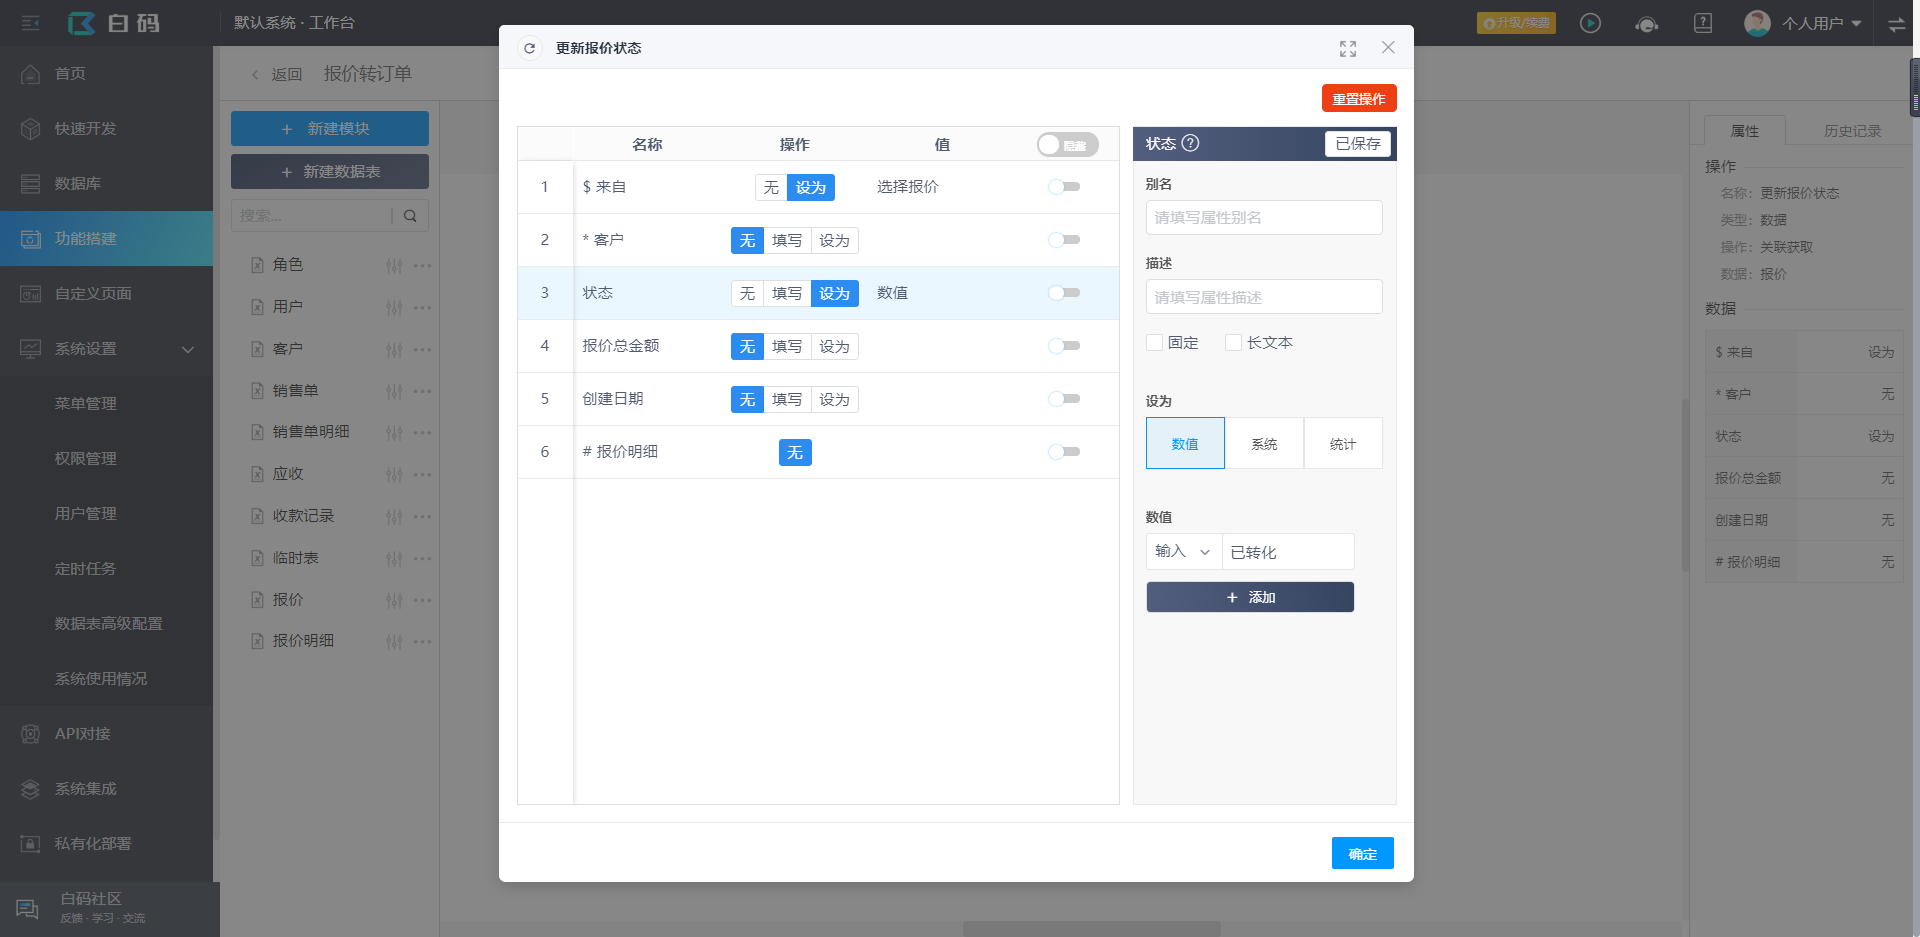Select the 数值 tab under 设为
The height and width of the screenshot is (937, 1920).
coord(1185,443)
